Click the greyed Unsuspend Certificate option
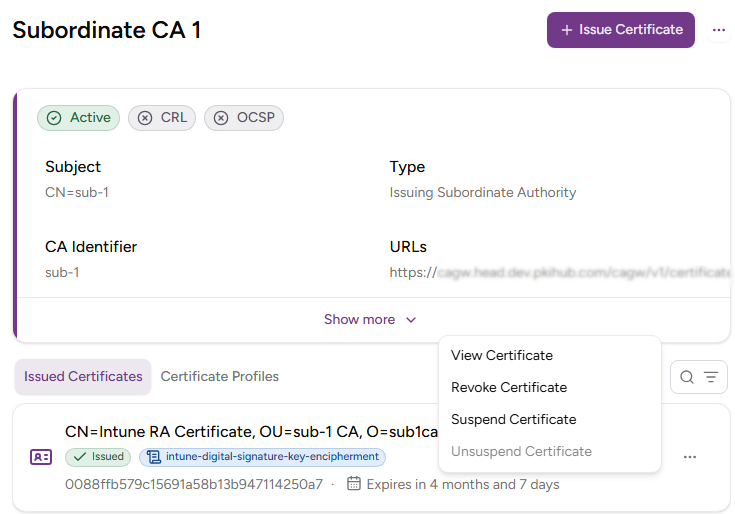 pos(521,451)
